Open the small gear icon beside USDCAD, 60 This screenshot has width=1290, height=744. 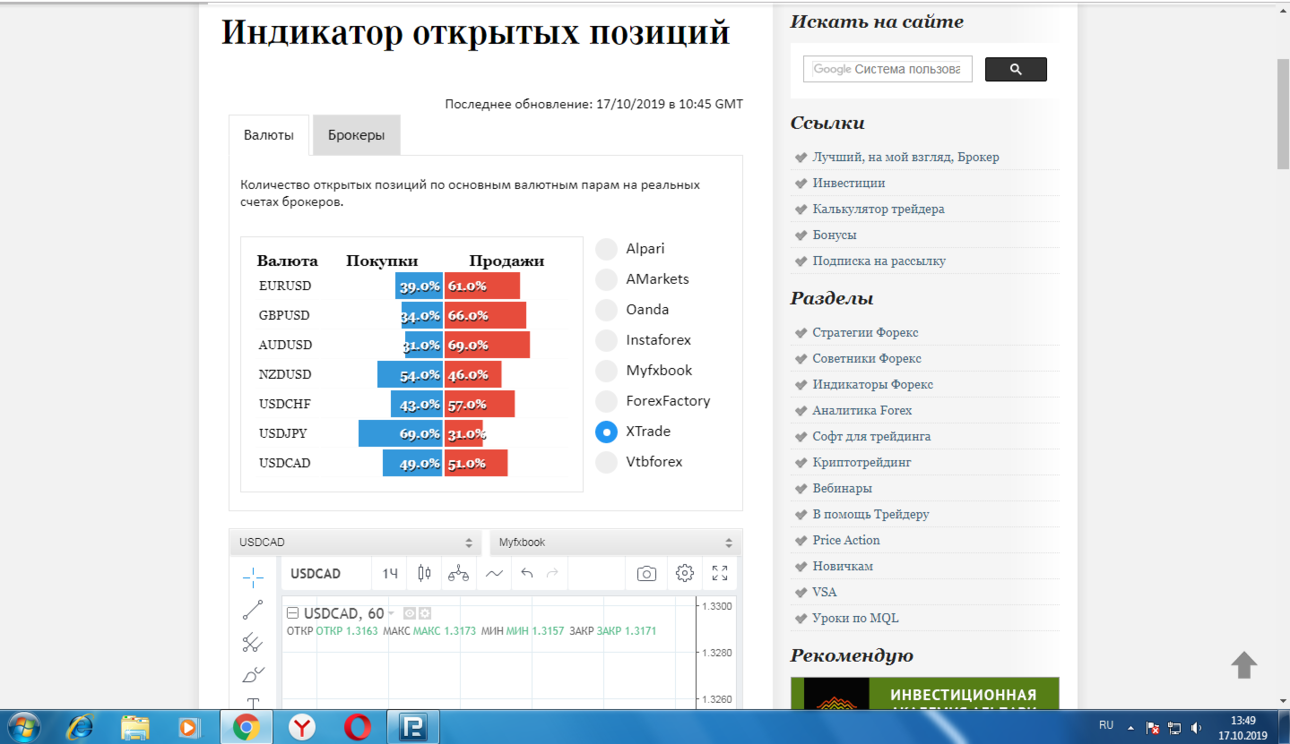pyautogui.click(x=425, y=613)
